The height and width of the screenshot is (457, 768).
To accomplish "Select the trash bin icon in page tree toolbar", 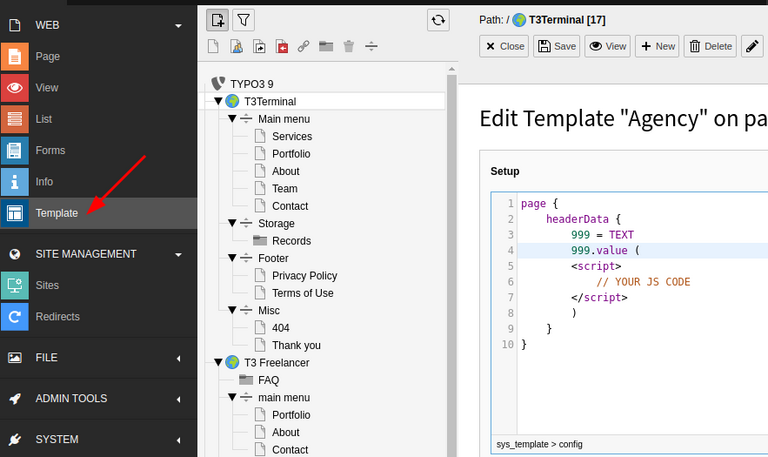I will tap(349, 46).
